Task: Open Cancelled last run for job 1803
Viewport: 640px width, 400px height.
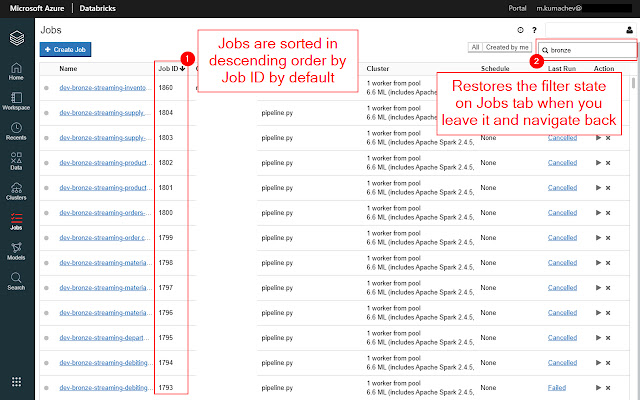Action: (562, 138)
